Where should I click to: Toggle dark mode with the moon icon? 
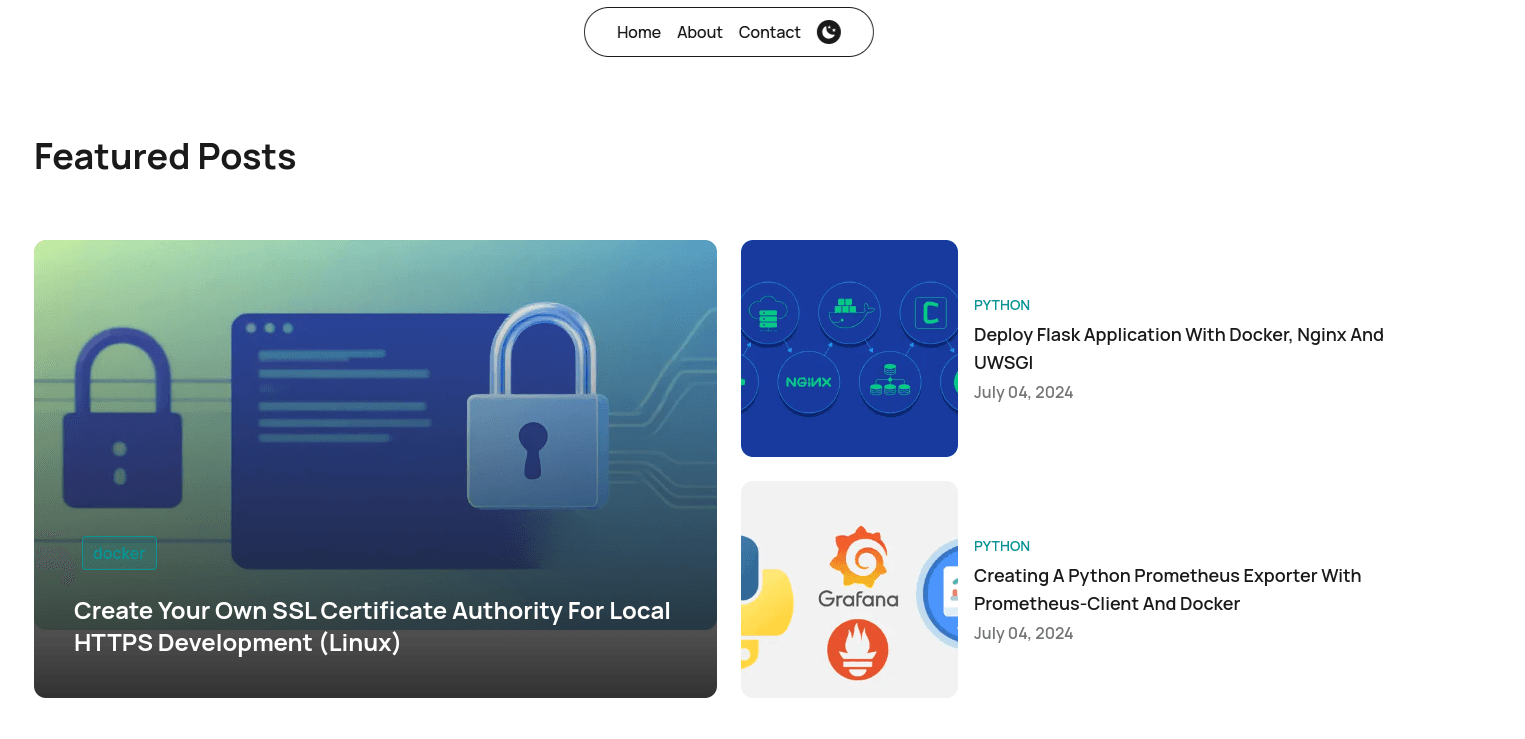(828, 32)
